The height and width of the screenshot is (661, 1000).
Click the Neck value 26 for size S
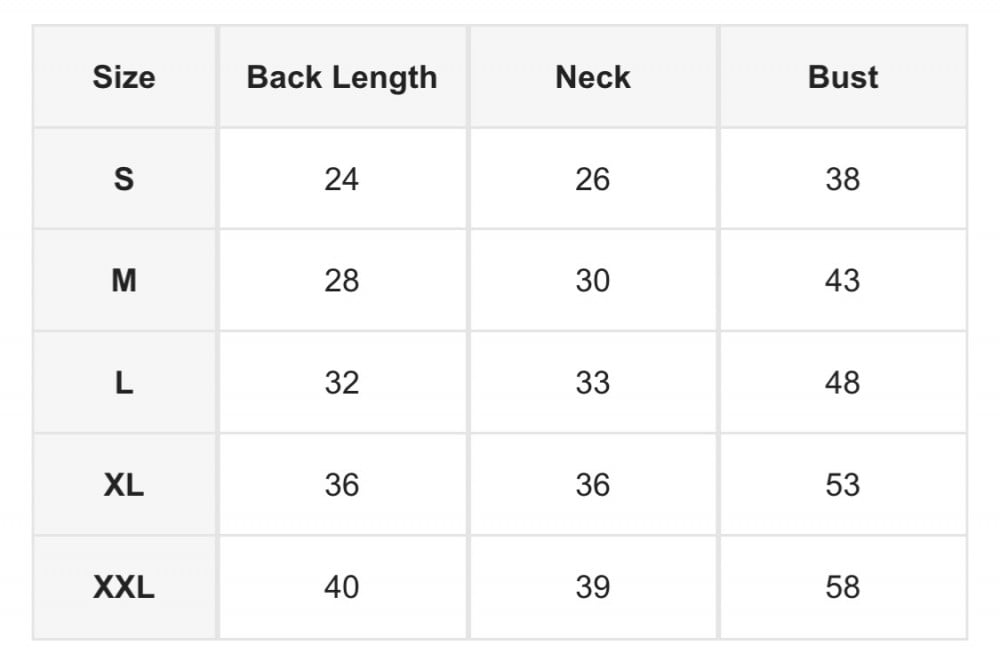point(593,180)
